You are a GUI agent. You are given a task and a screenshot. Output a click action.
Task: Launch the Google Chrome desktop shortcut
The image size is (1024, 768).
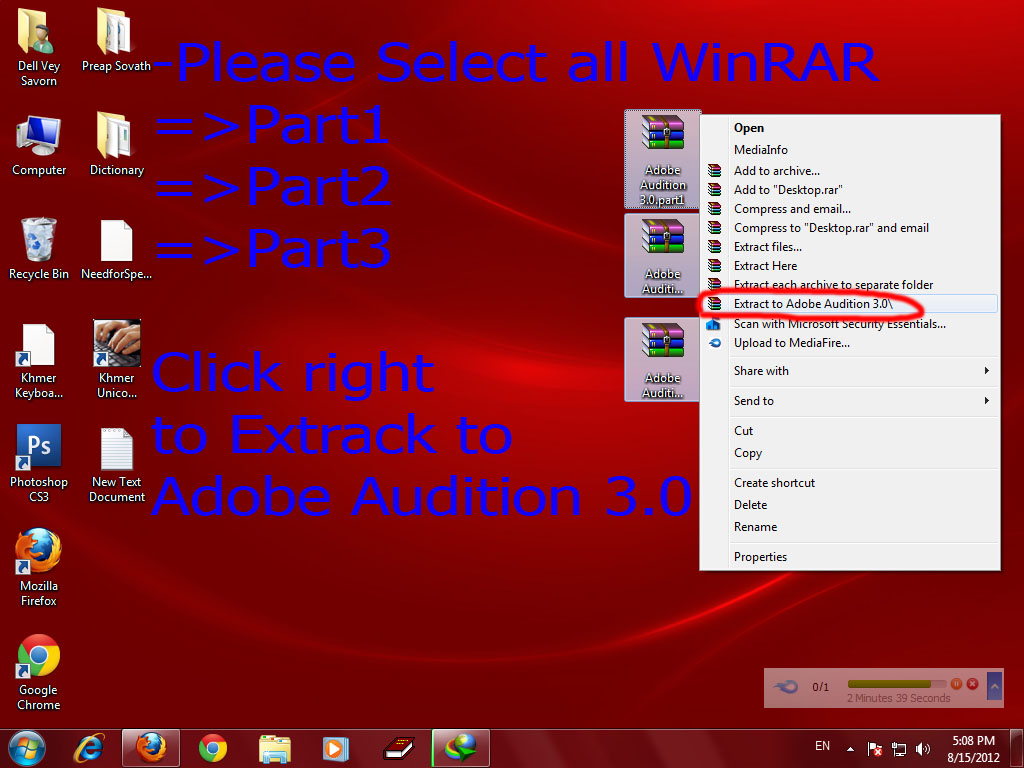39,672
